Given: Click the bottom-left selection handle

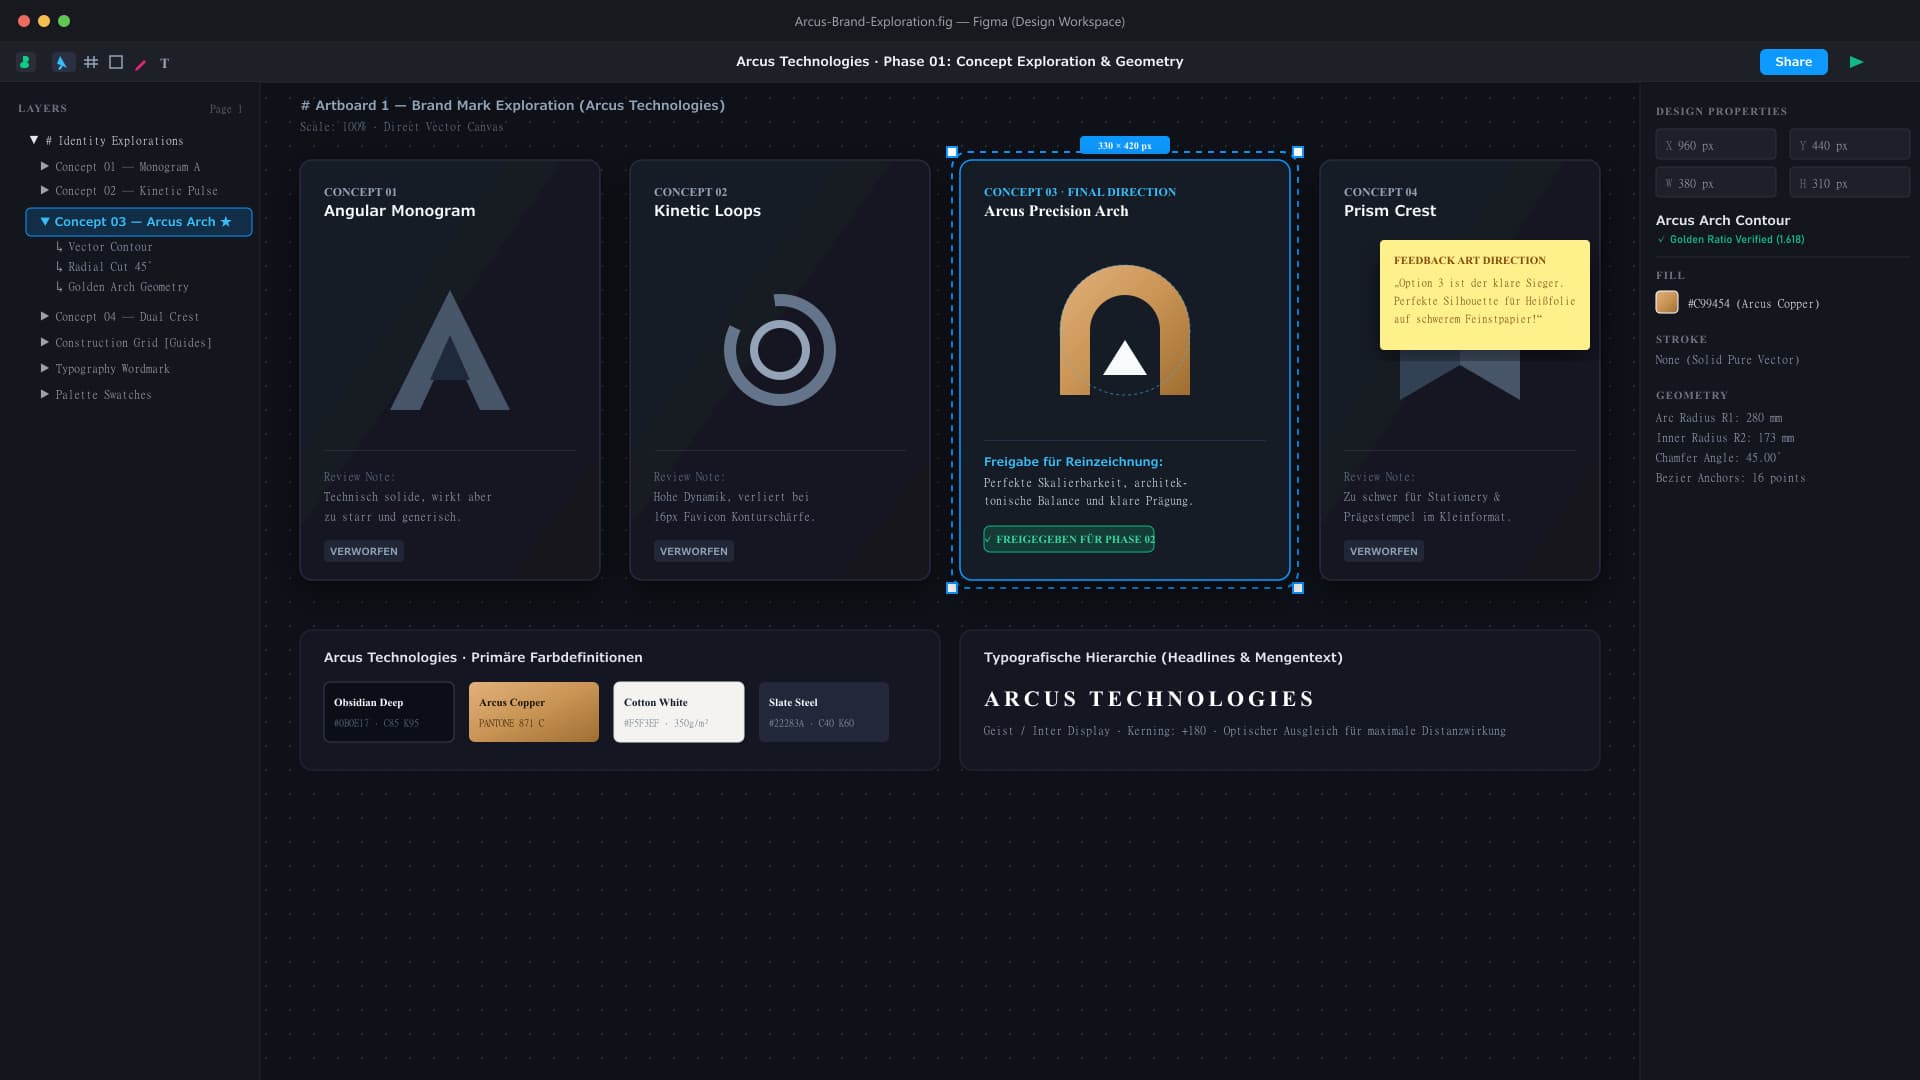Looking at the screenshot, I should coord(952,588).
